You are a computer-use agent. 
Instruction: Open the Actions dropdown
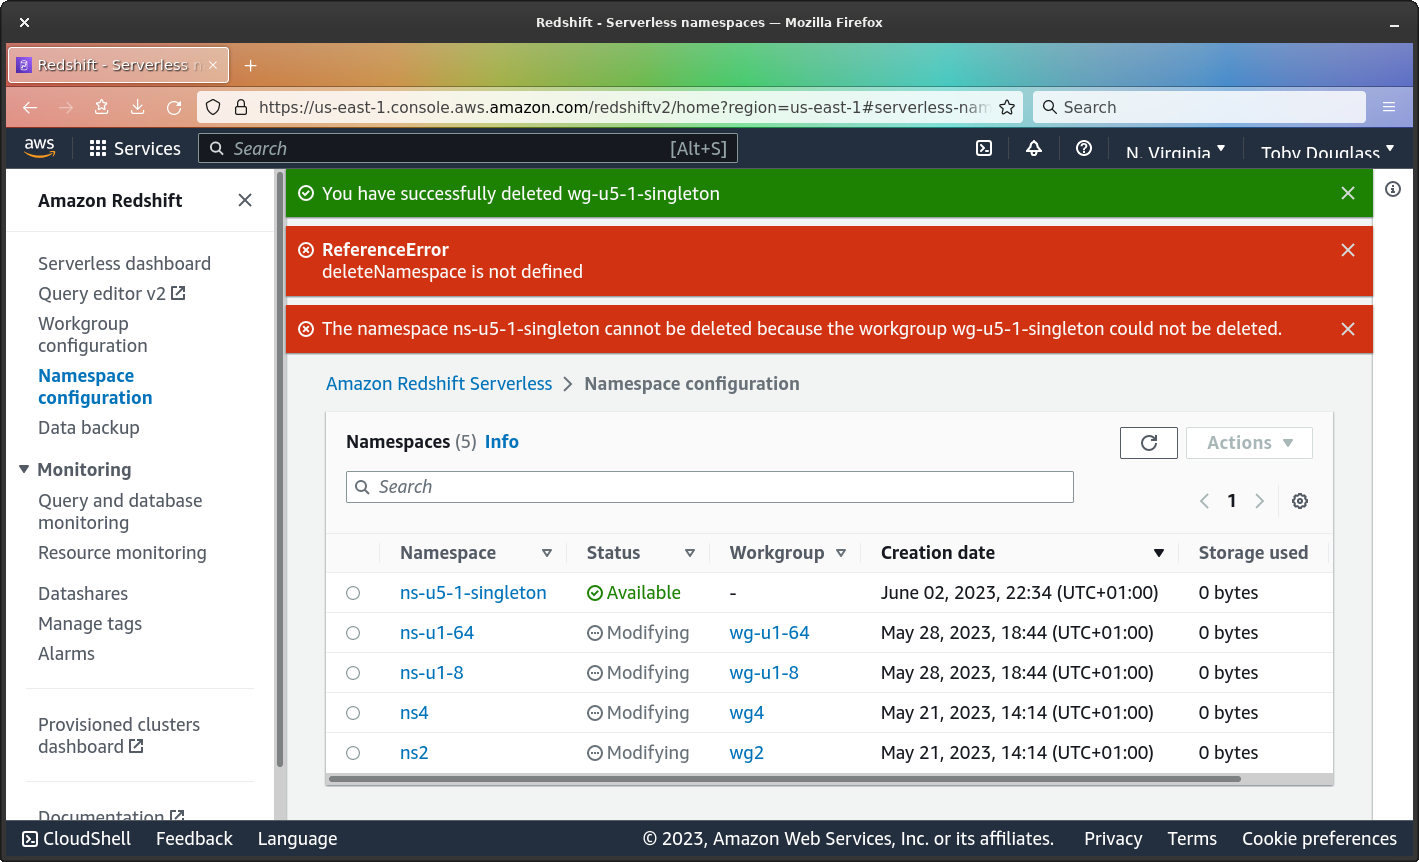[1249, 443]
